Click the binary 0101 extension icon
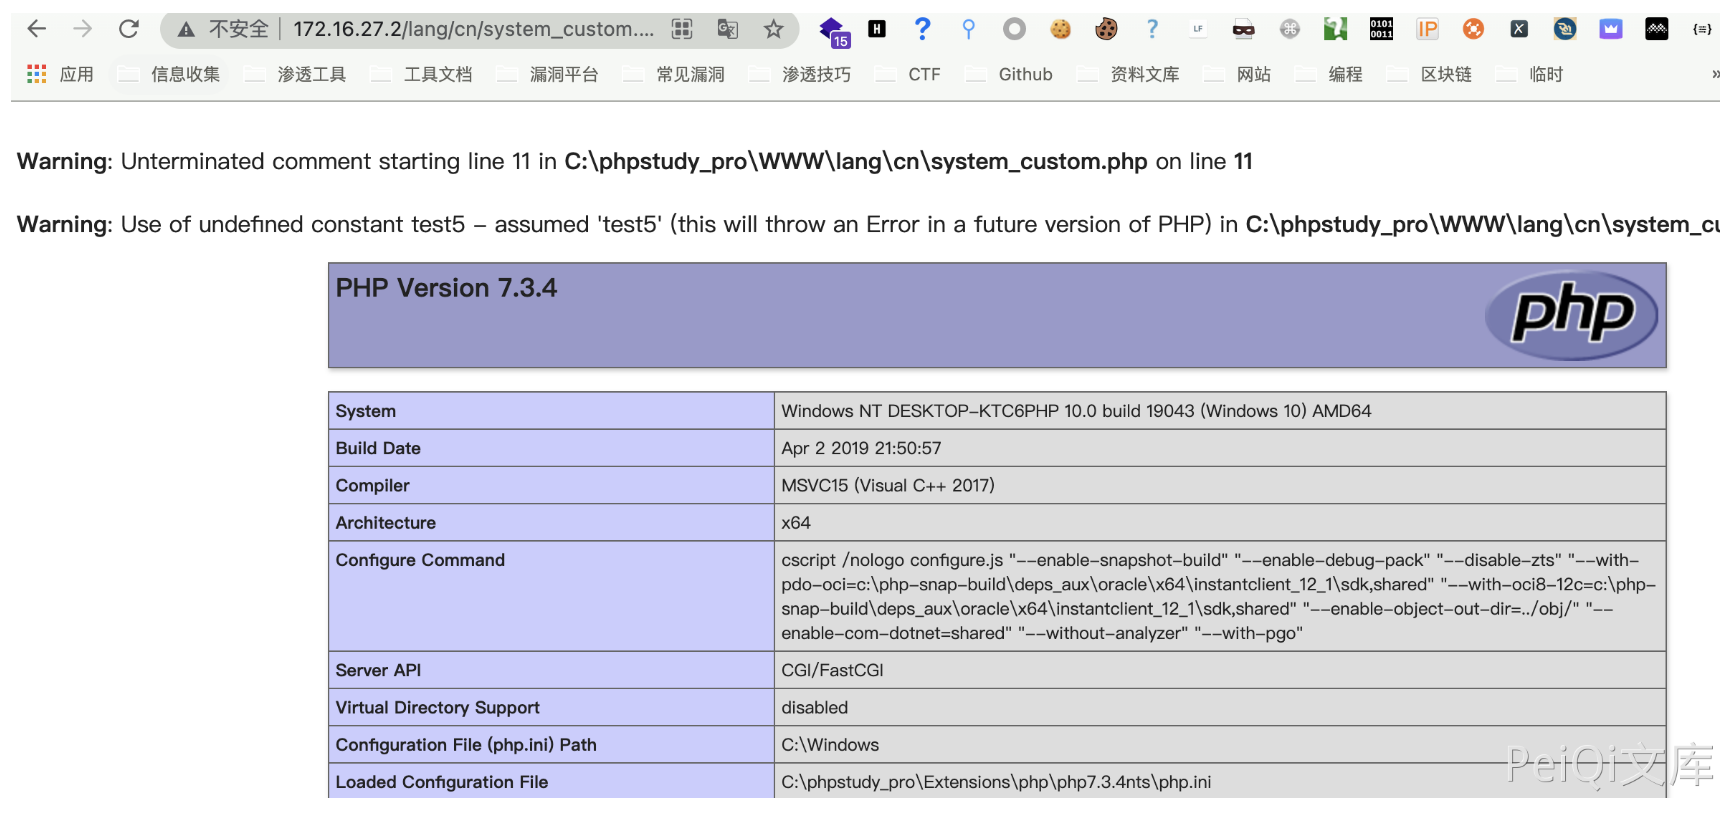This screenshot has height=819, width=1734. (1381, 29)
